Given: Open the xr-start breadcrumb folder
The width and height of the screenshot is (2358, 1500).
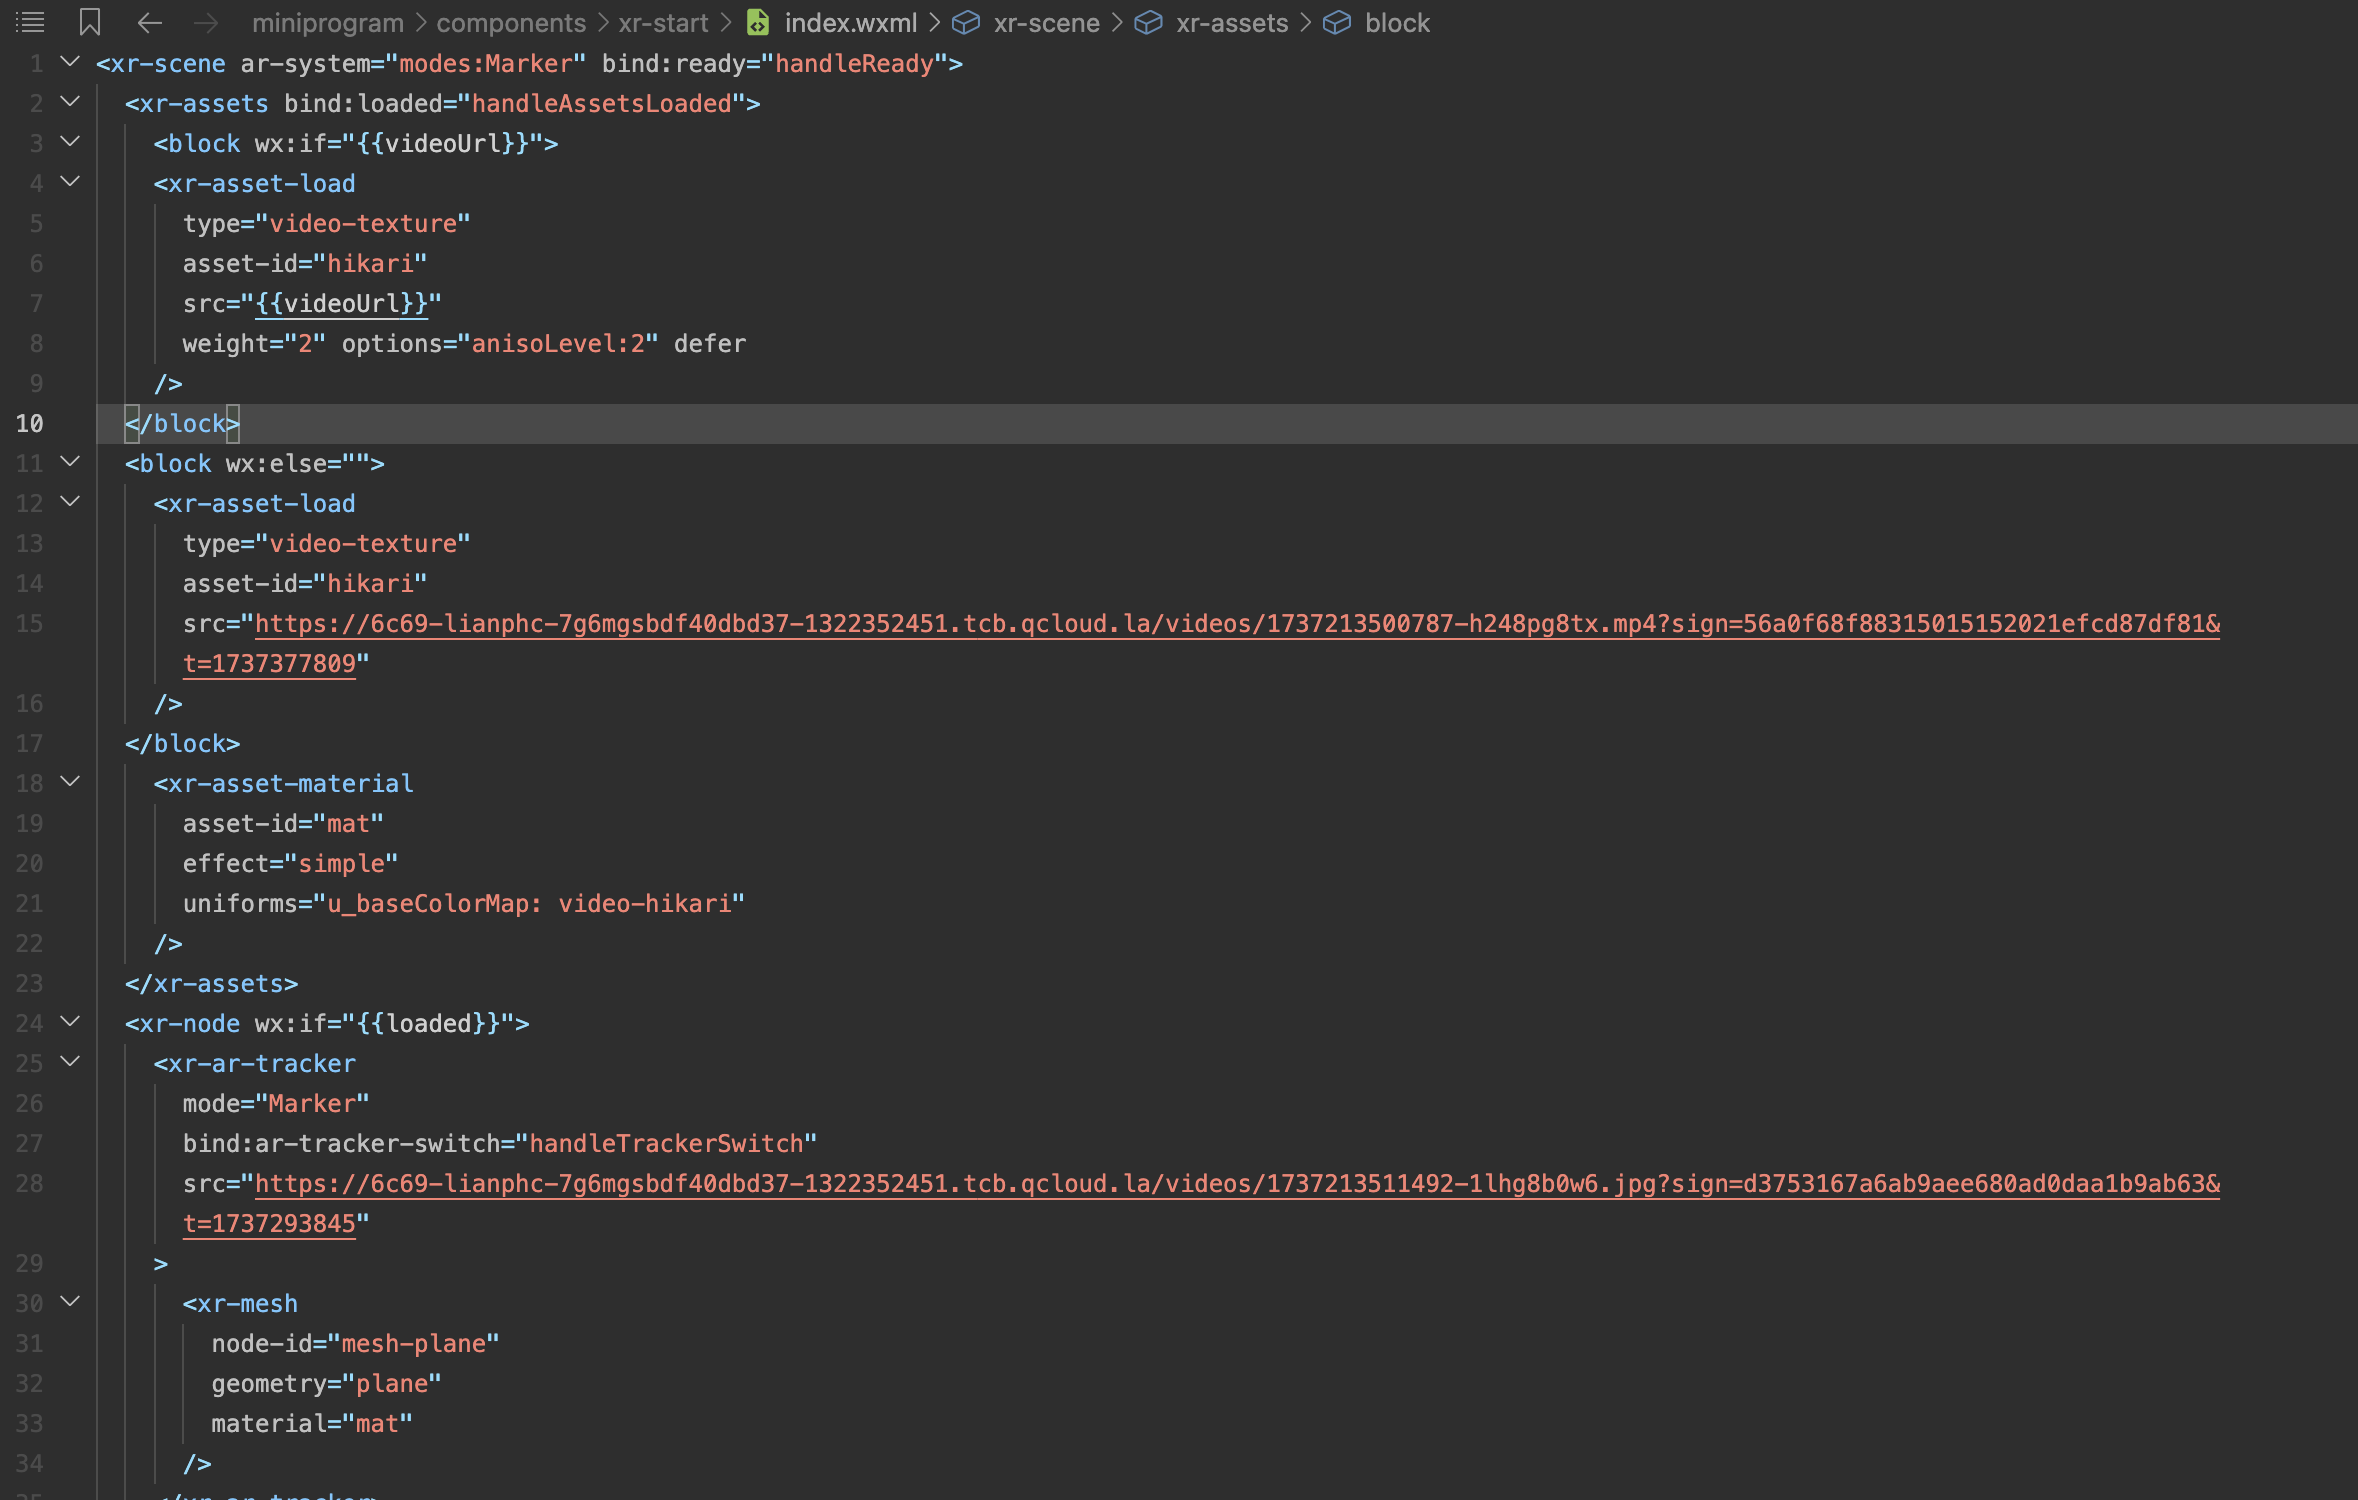Looking at the screenshot, I should tap(663, 22).
